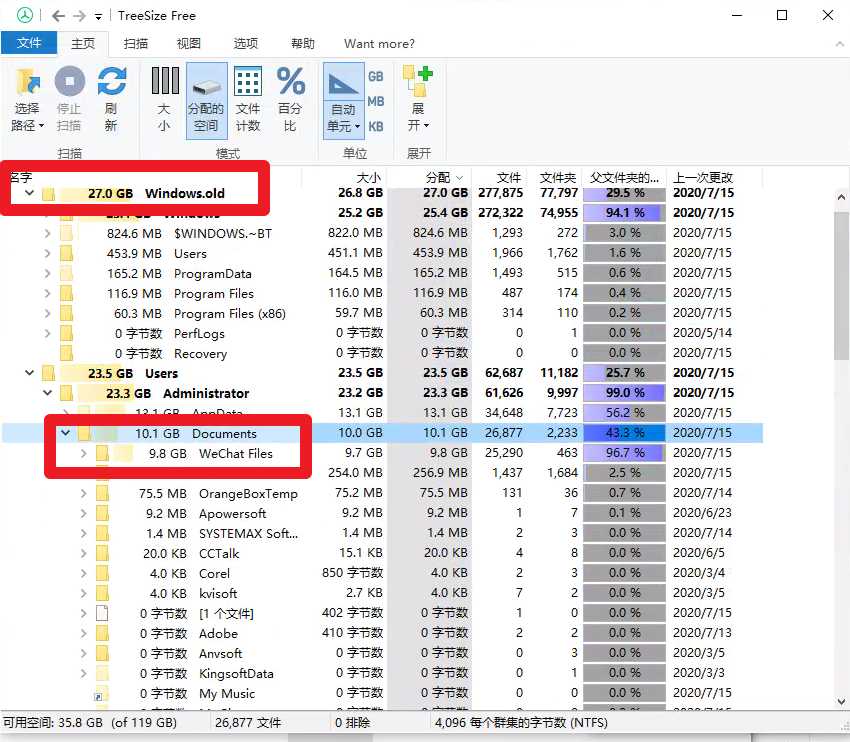The image size is (850, 742).
Task: Collapse the 23.5 GB Users folder
Action: tap(29, 373)
